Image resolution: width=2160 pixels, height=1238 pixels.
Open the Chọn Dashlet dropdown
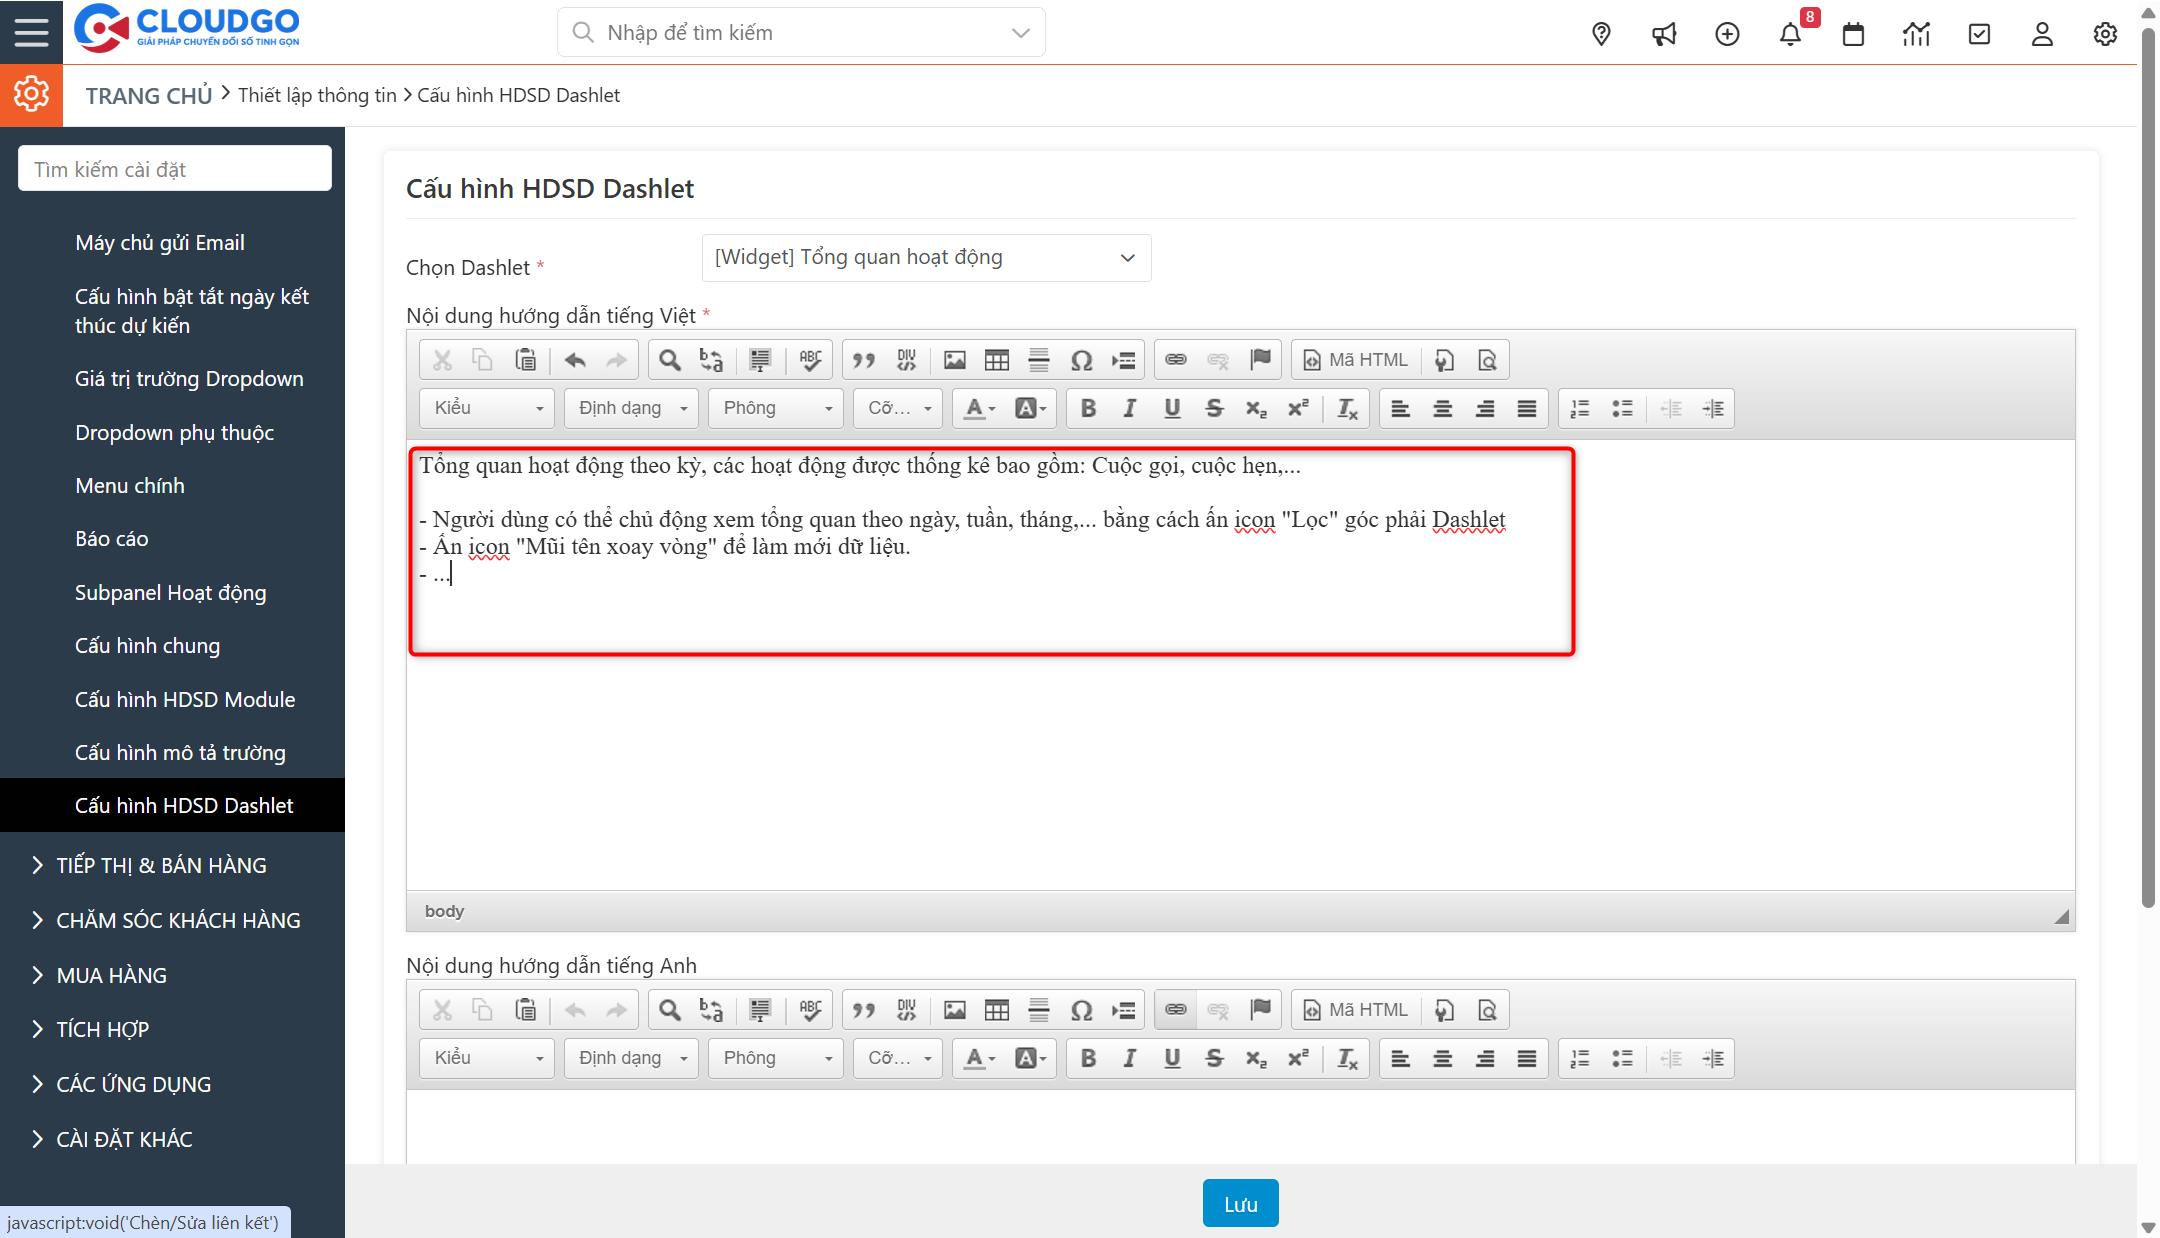926,258
